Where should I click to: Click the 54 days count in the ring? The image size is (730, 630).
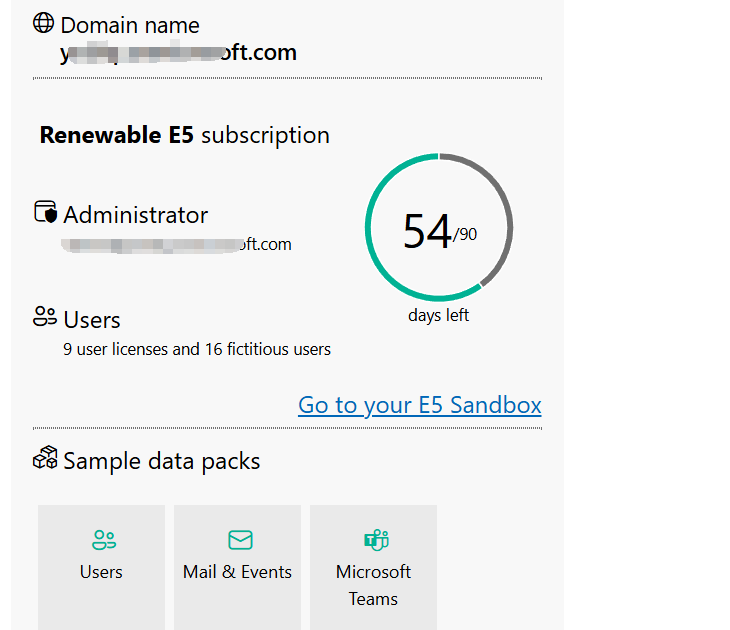tap(427, 231)
